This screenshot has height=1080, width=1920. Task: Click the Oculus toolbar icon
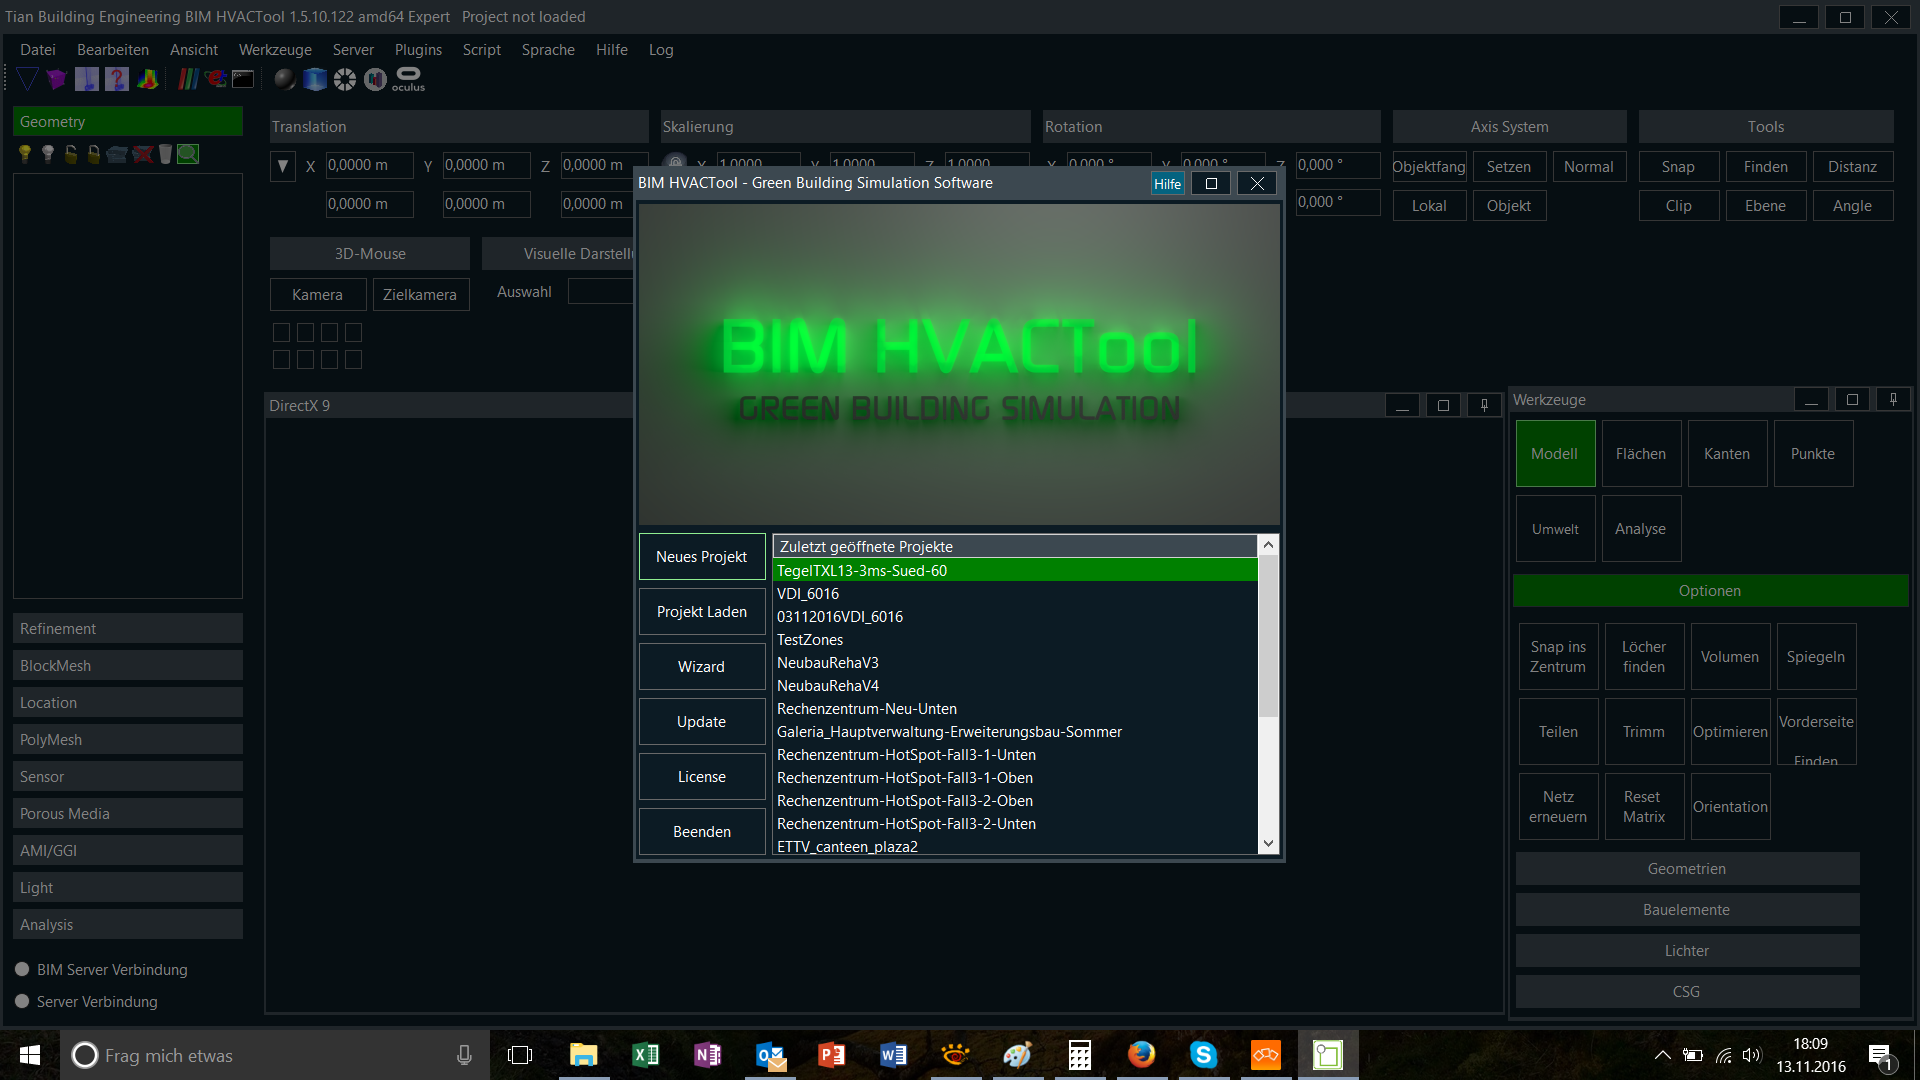(408, 79)
